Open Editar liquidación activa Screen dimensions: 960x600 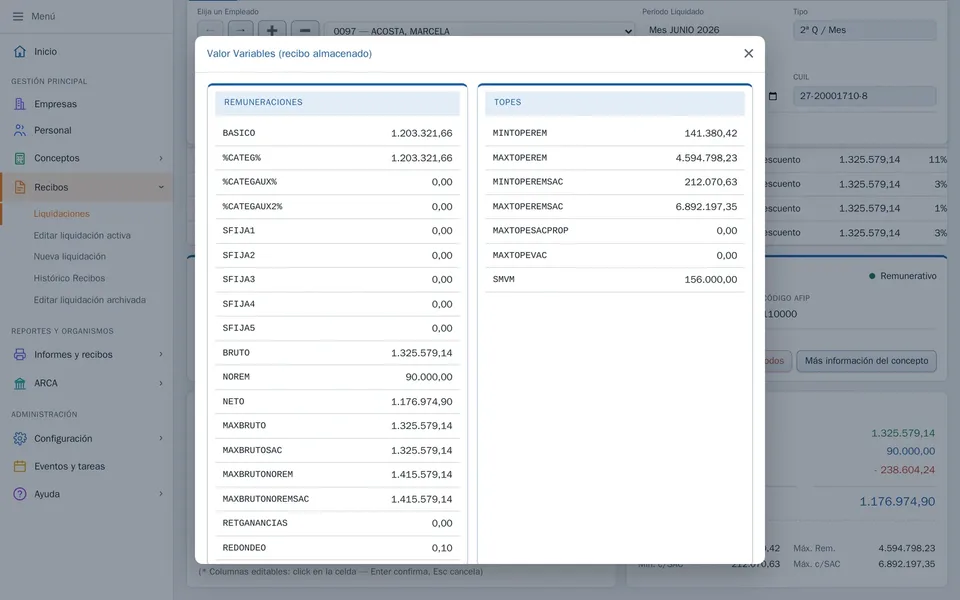pyautogui.click(x=82, y=235)
